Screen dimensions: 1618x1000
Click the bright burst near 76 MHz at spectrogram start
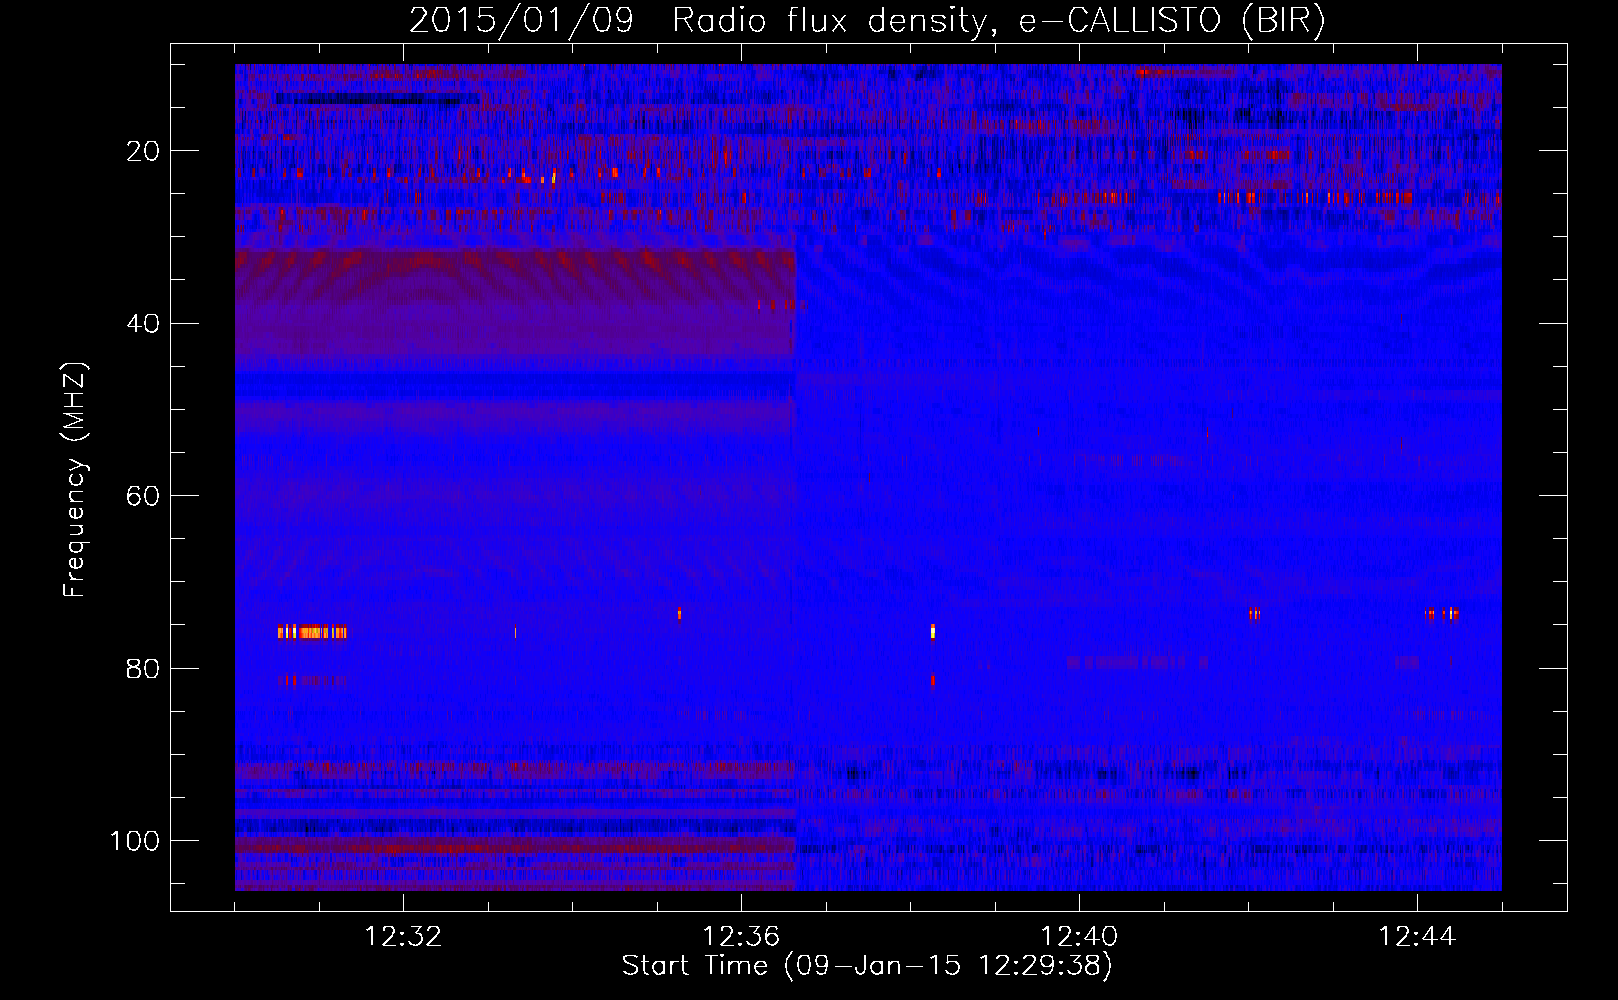(313, 632)
